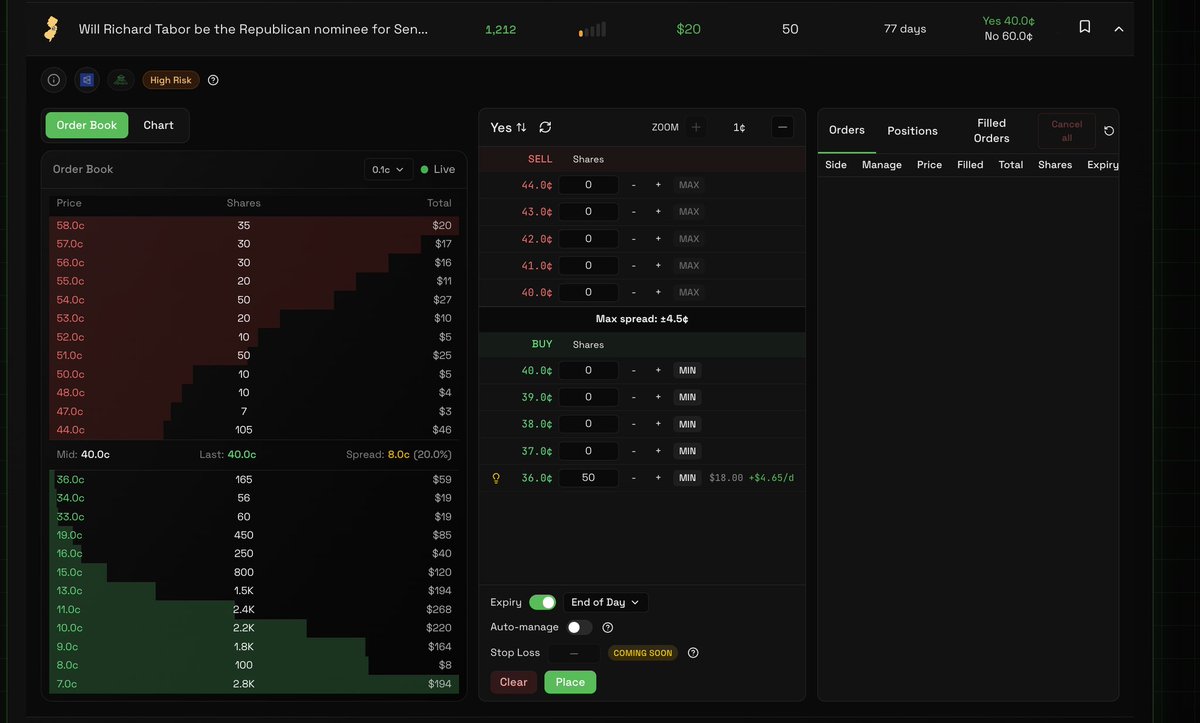Swap Yes/No side with arrows icon
The image size is (1200, 723).
click(x=521, y=127)
